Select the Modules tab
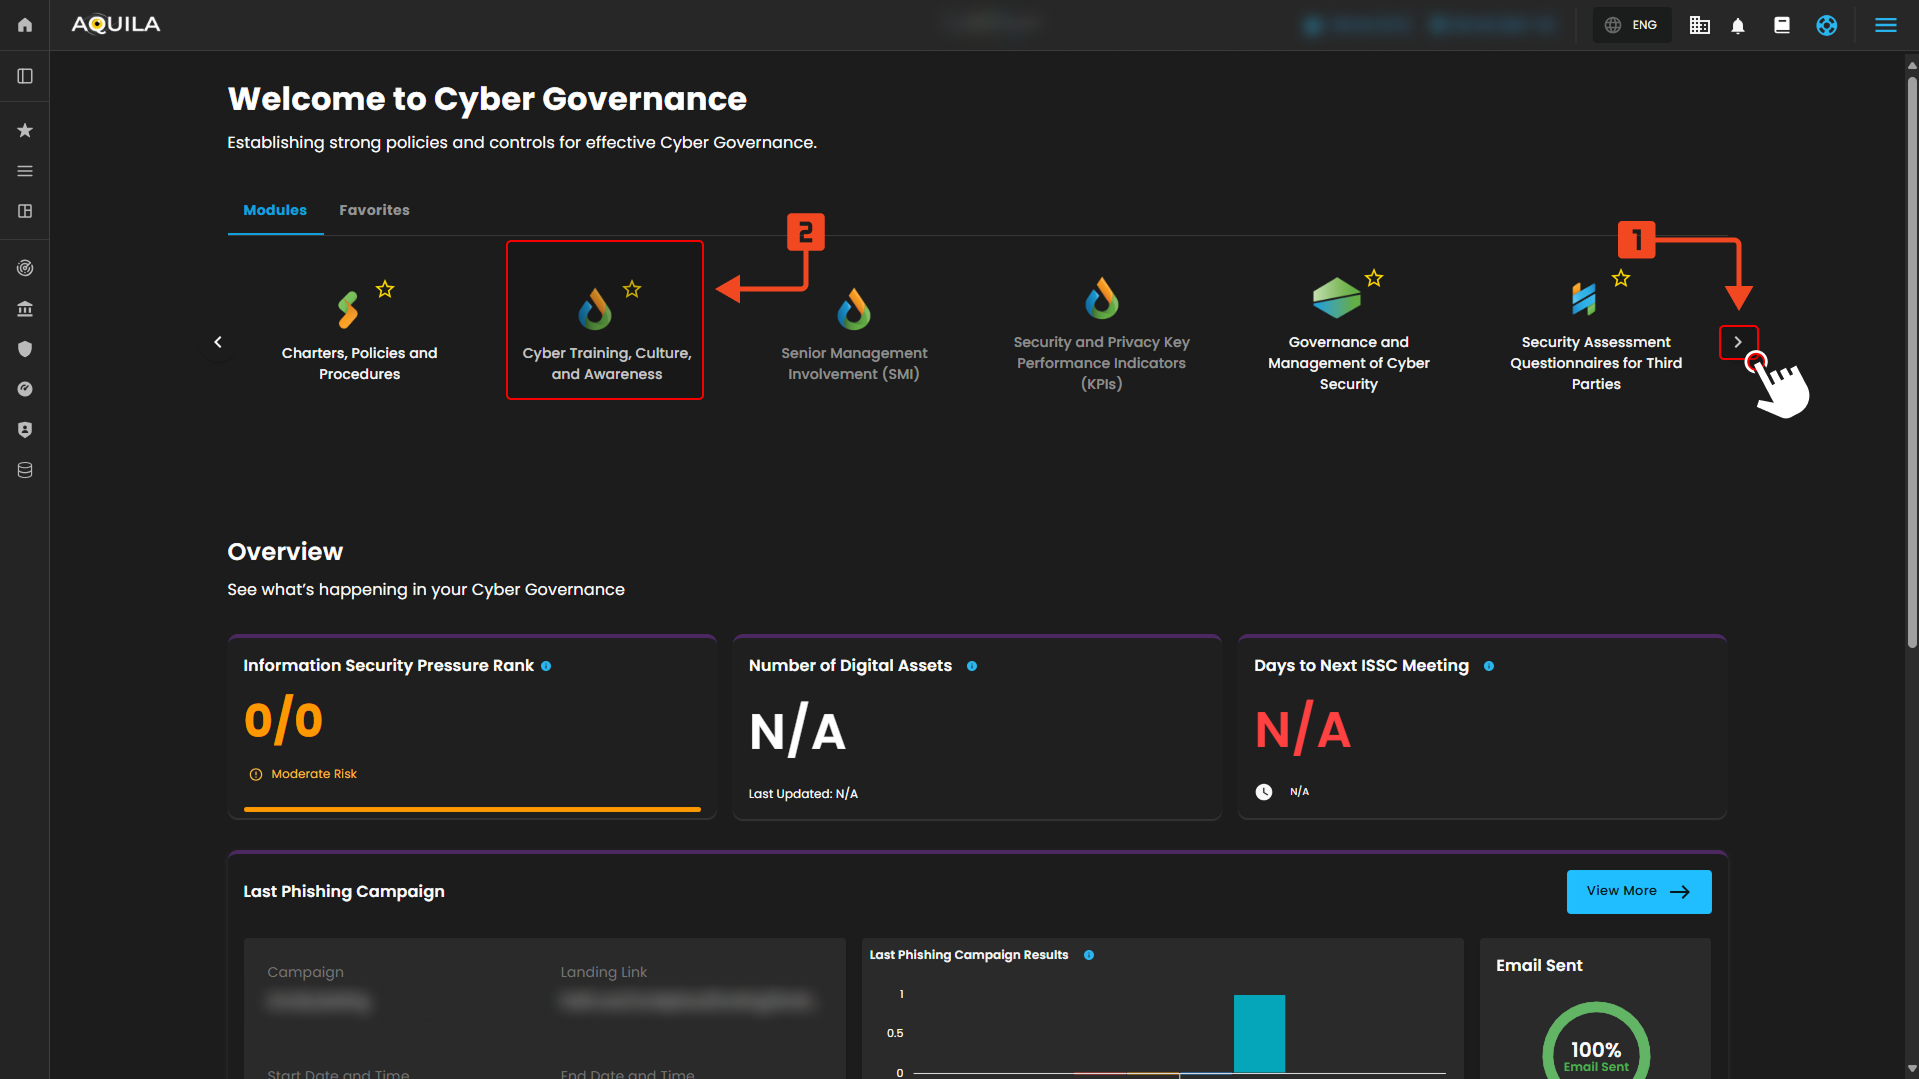Viewport: 1919px width, 1079px height. [275, 210]
